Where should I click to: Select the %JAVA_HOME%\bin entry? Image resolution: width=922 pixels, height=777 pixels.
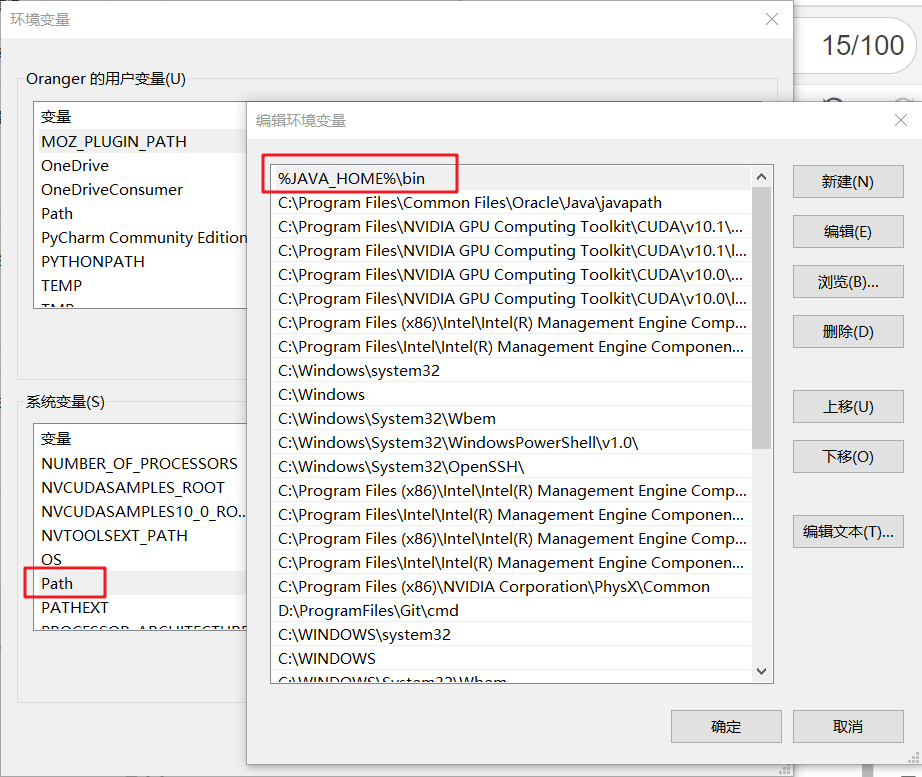511,178
